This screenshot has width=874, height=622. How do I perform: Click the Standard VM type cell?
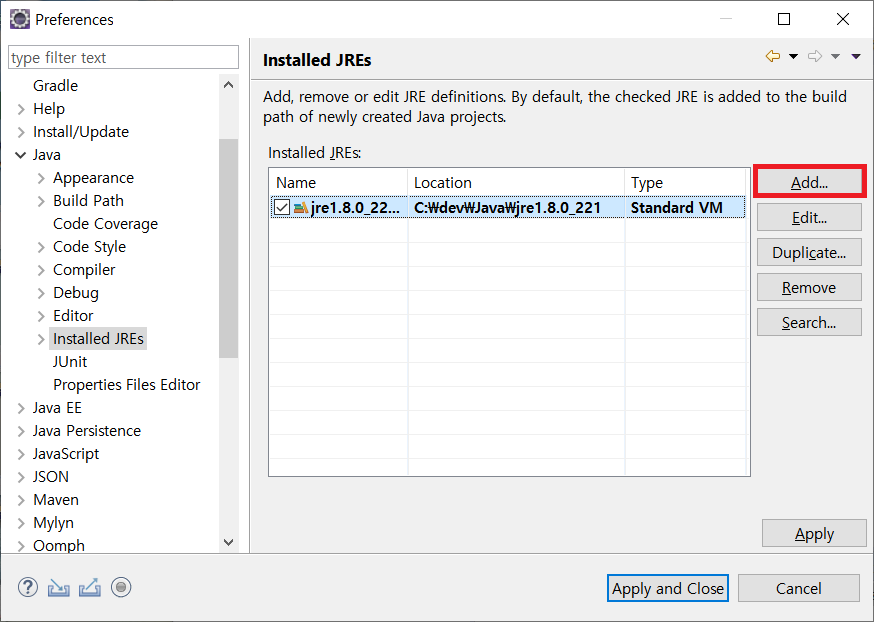685,208
